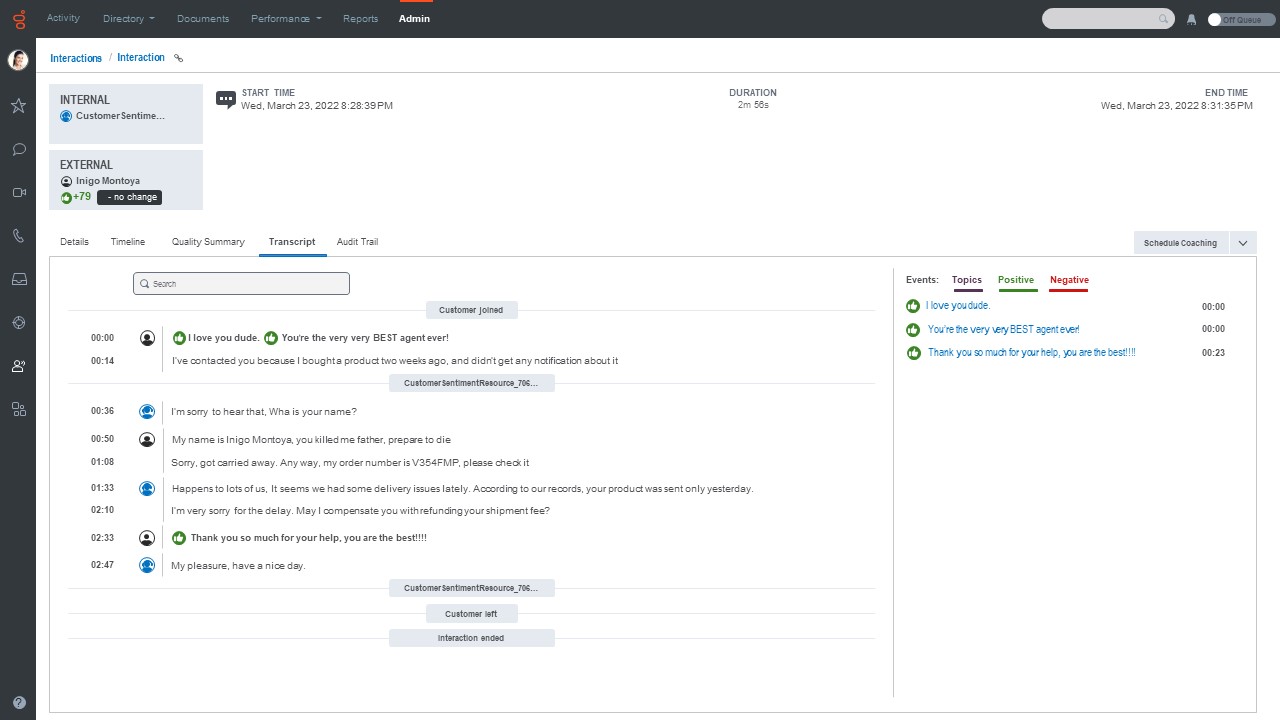The height and width of the screenshot is (720, 1280).
Task: Open the Documents menu
Action: 203,19
